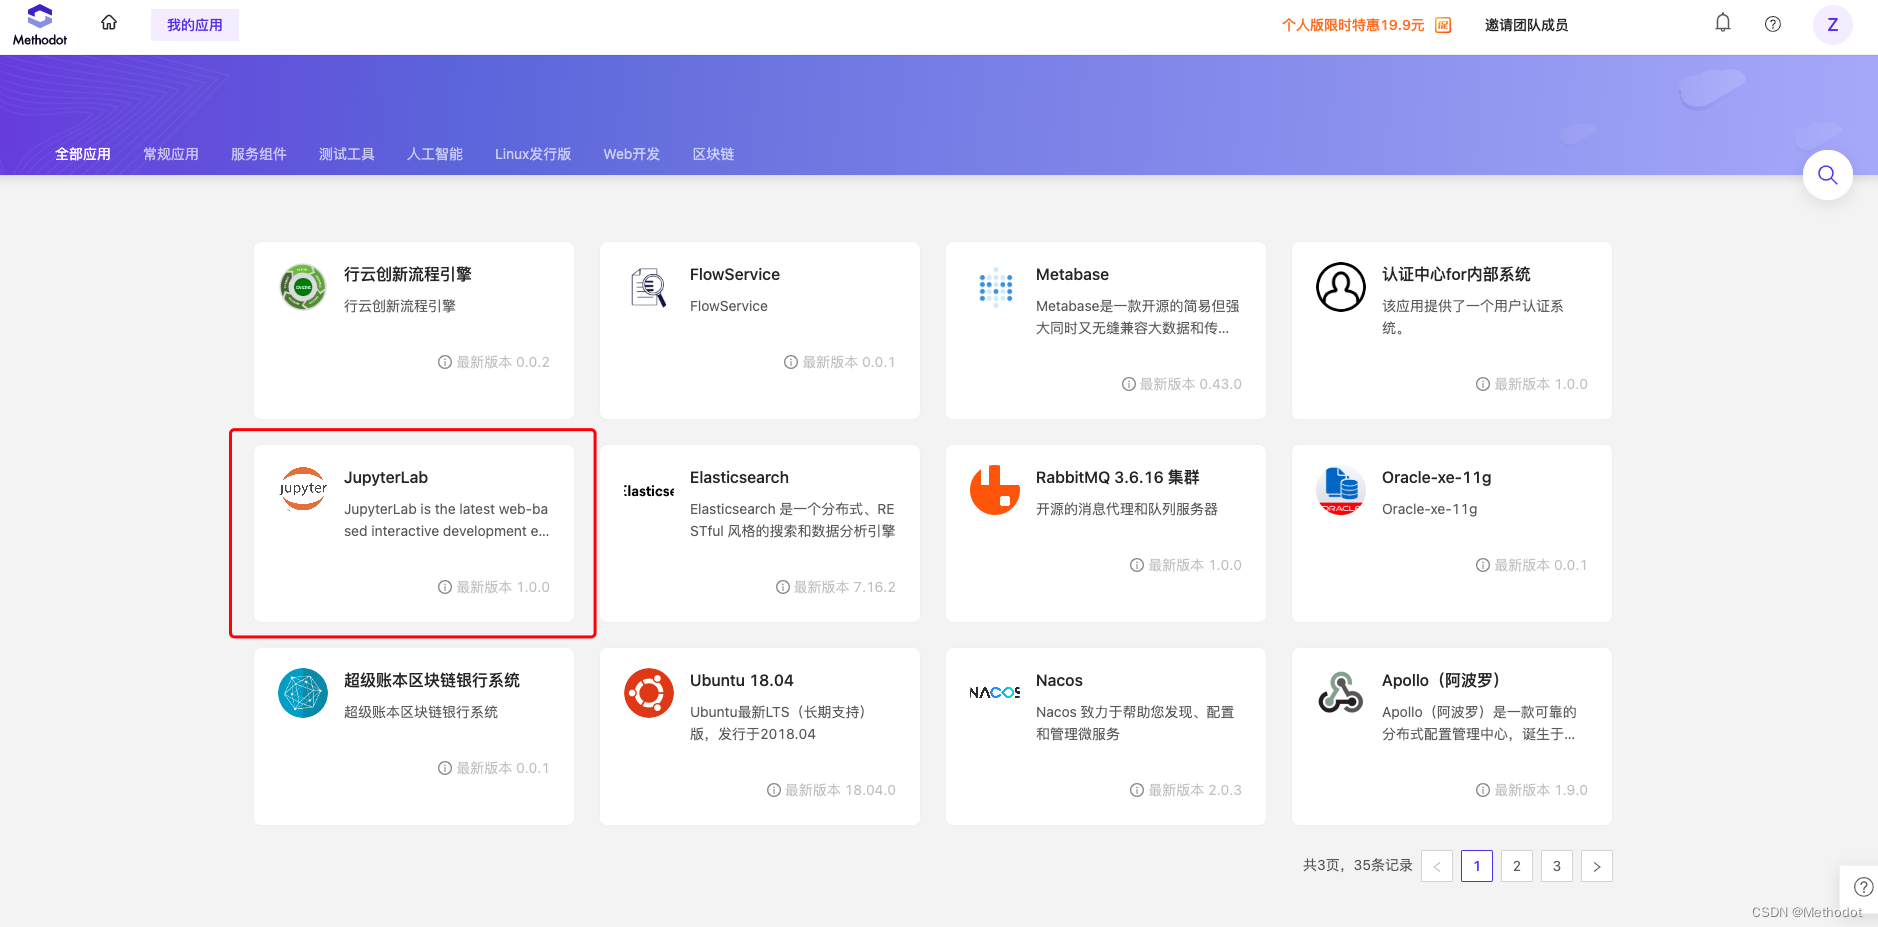Go to the next page arrow
Image resolution: width=1878 pixels, height=927 pixels.
(x=1597, y=866)
